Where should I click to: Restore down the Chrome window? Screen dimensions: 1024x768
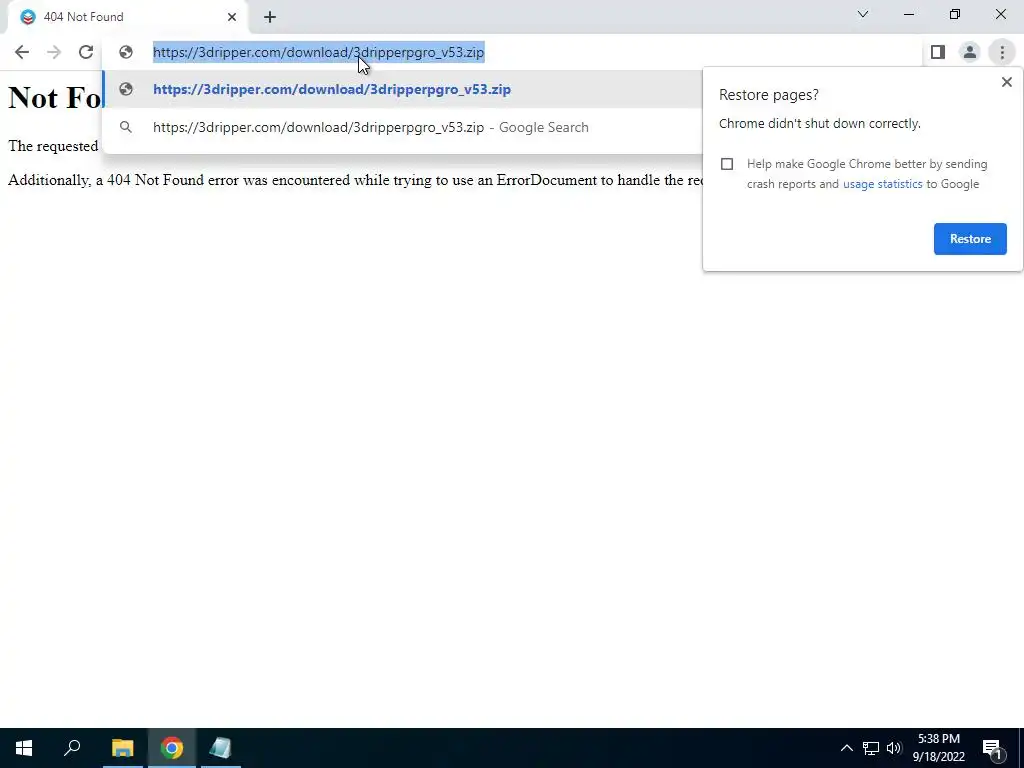955,14
